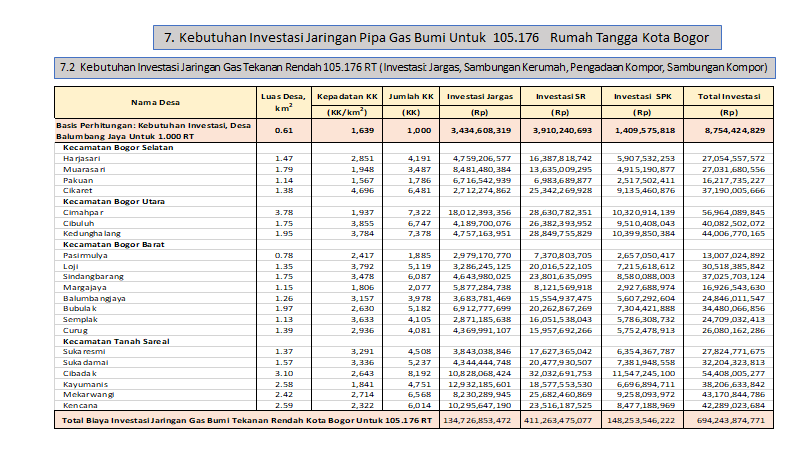This screenshot has width=800, height=450.
Task: Select Cibuluh kepadatan value 3,855
Action: pyautogui.click(x=362, y=223)
